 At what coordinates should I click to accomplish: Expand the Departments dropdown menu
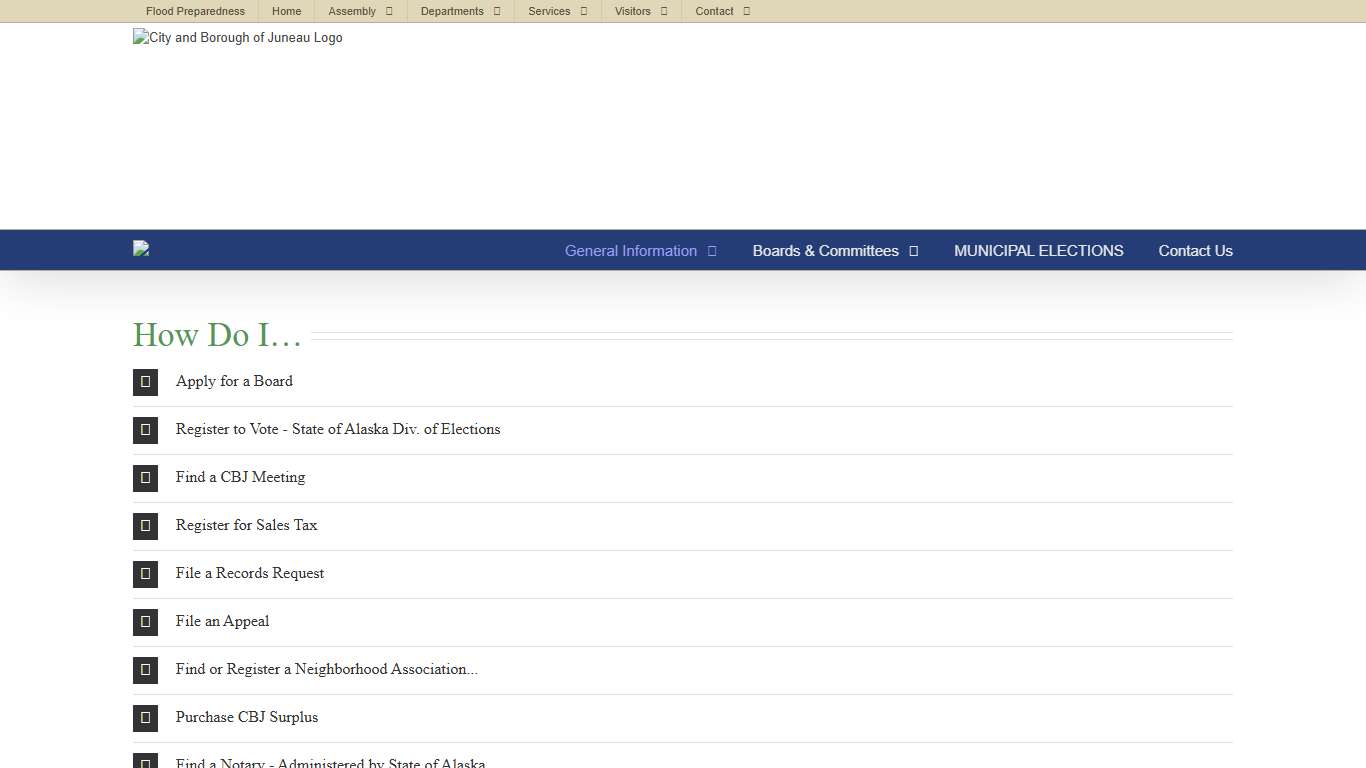pyautogui.click(x=460, y=11)
